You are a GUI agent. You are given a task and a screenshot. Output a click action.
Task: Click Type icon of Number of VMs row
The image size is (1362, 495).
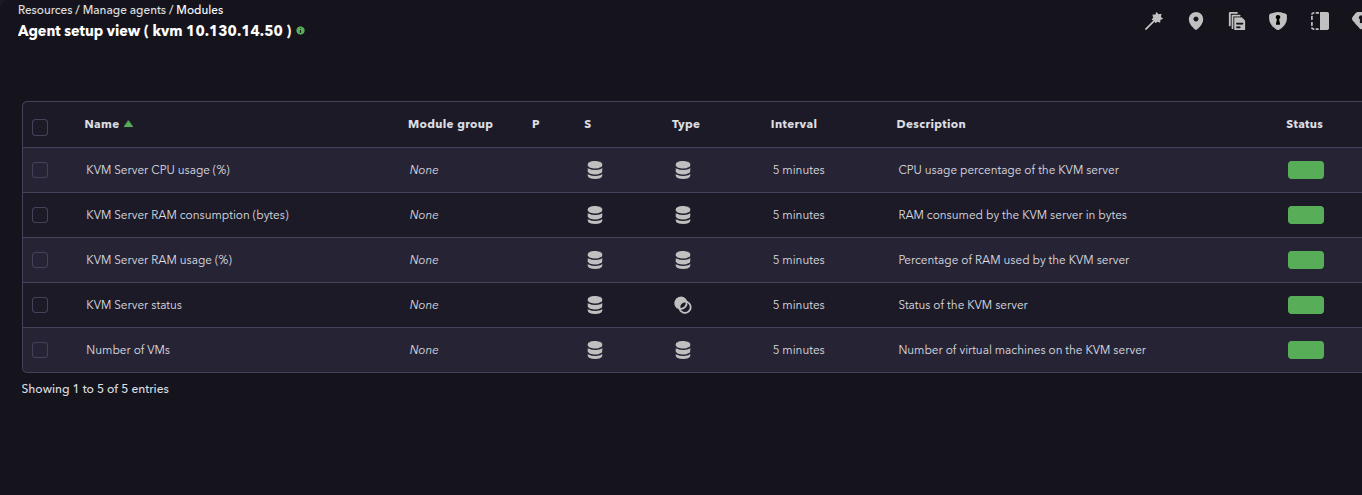(683, 350)
